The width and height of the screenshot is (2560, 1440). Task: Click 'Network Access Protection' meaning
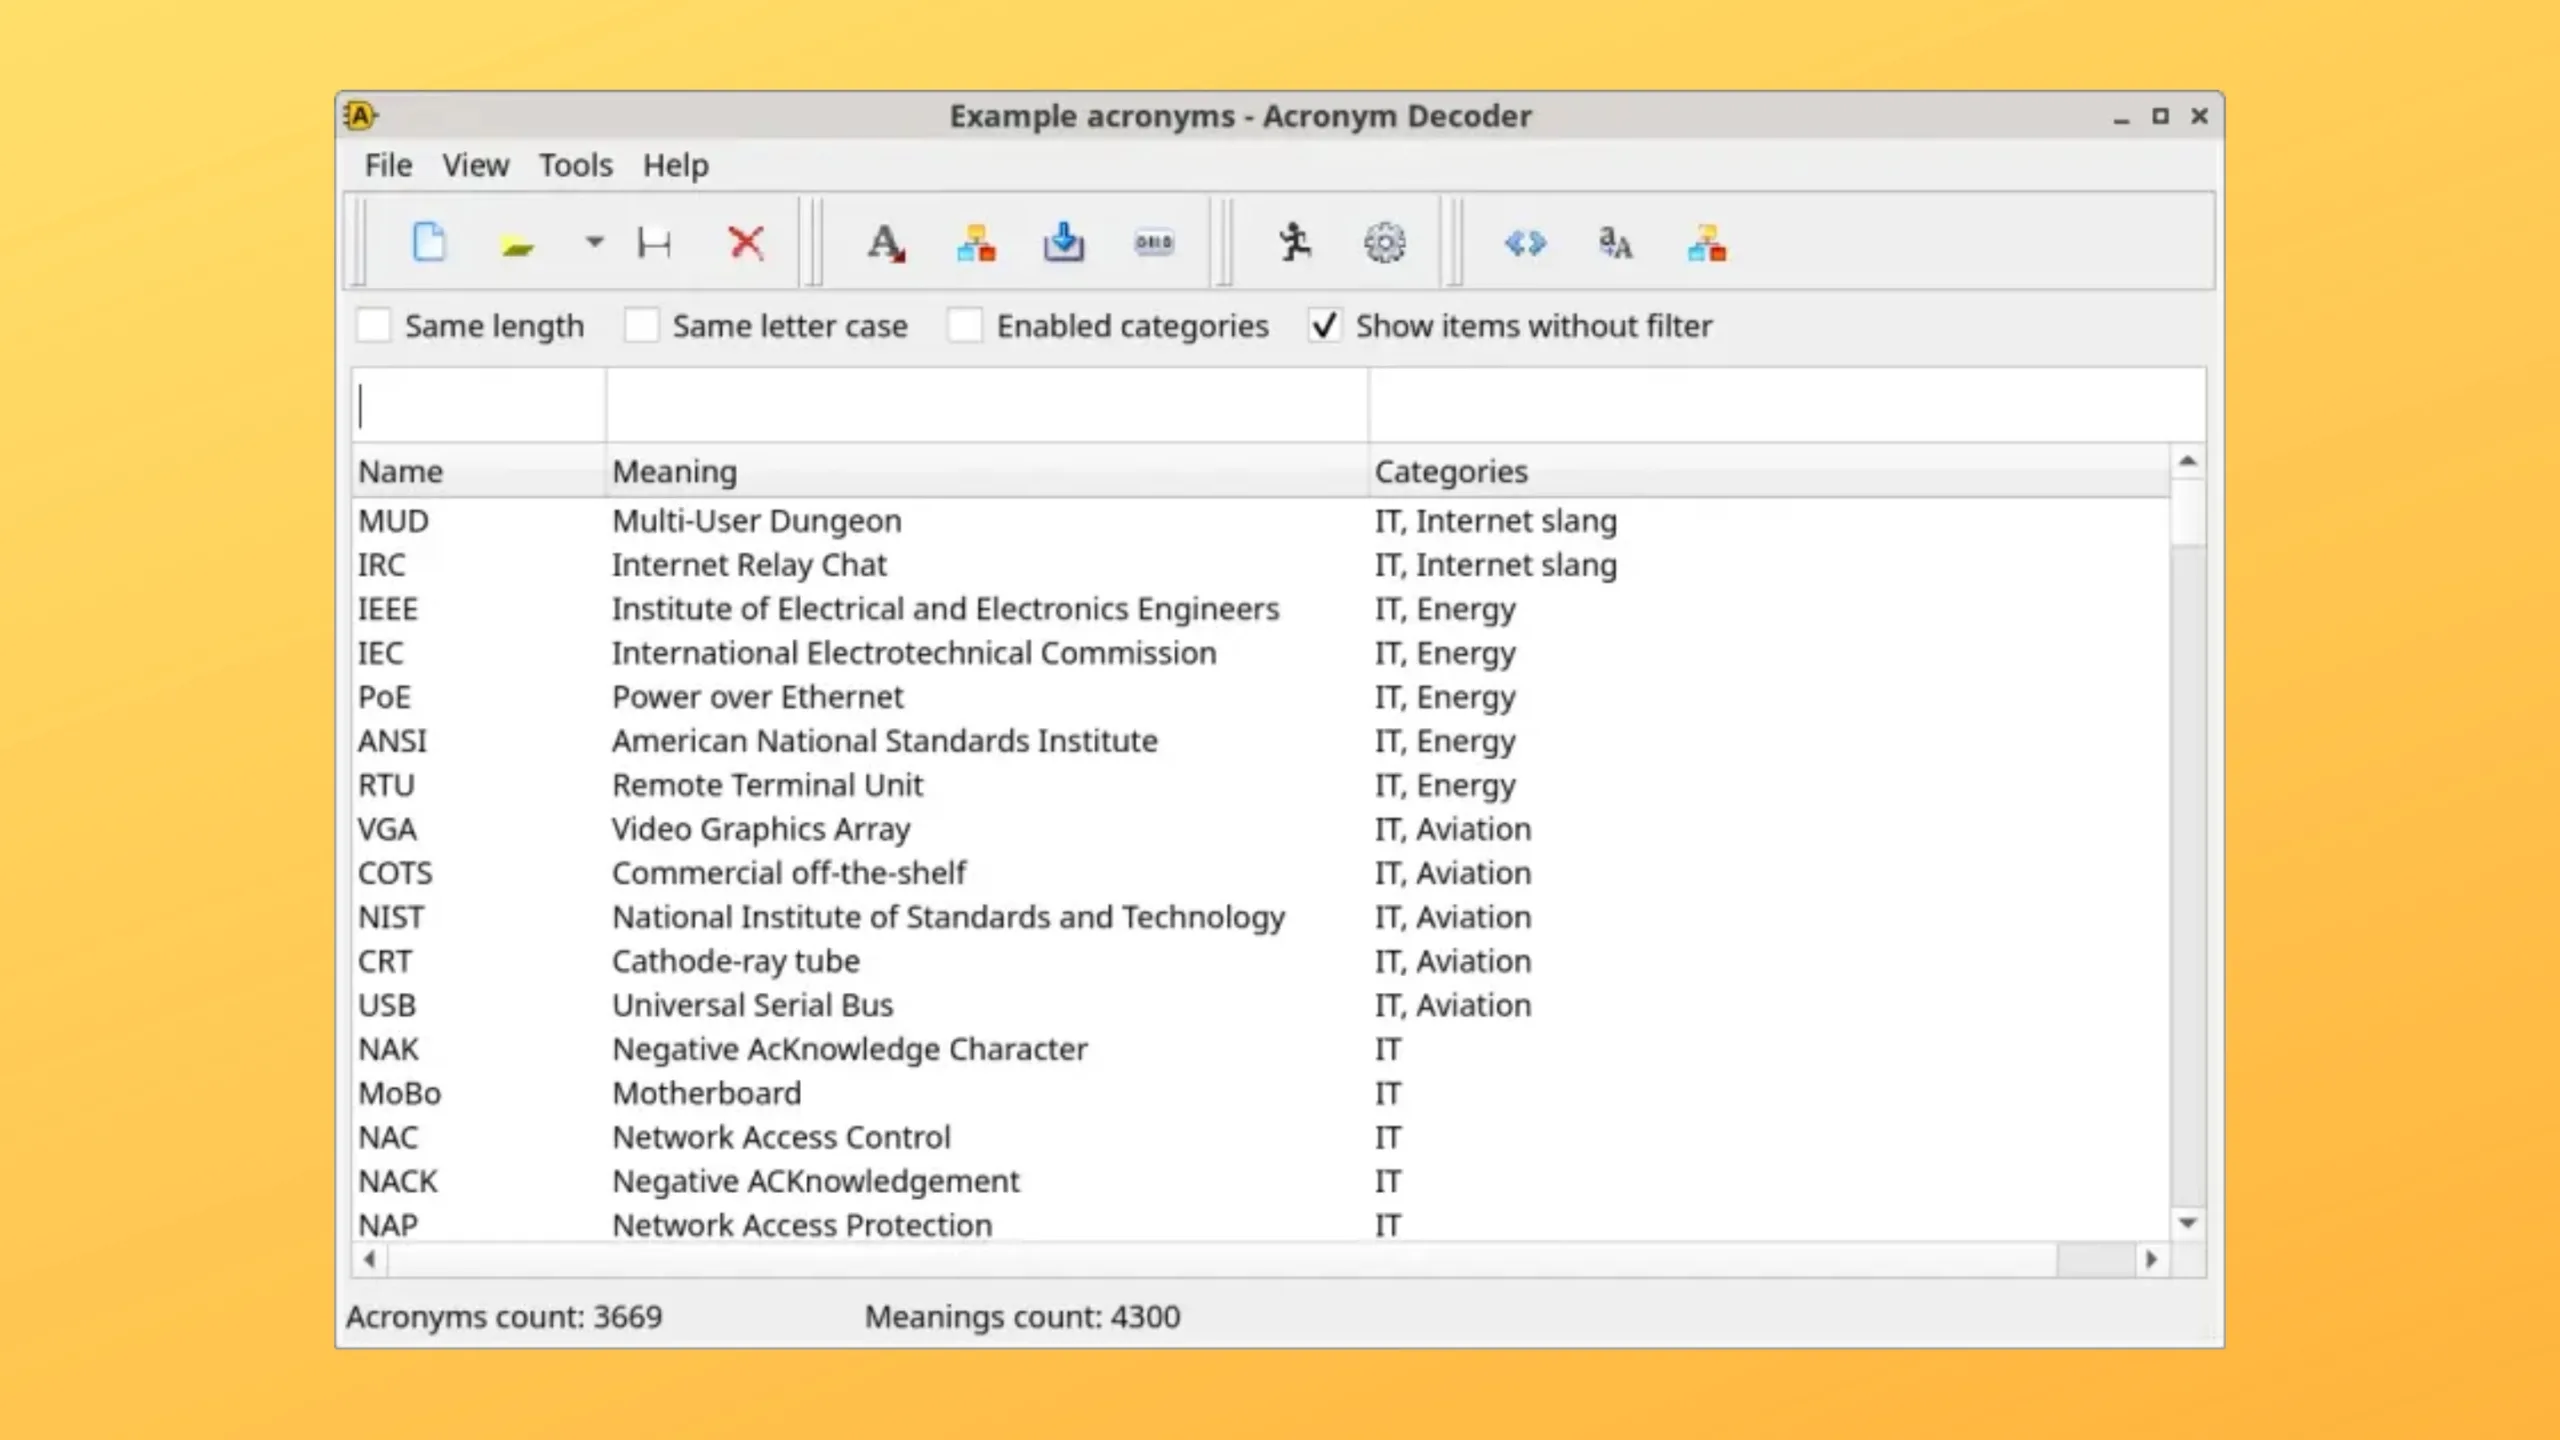click(802, 1225)
